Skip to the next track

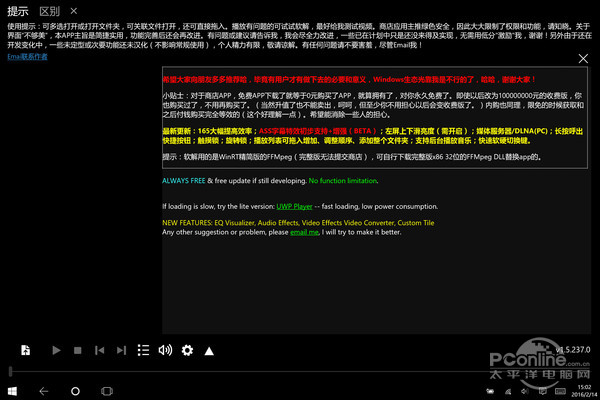tap(121, 350)
